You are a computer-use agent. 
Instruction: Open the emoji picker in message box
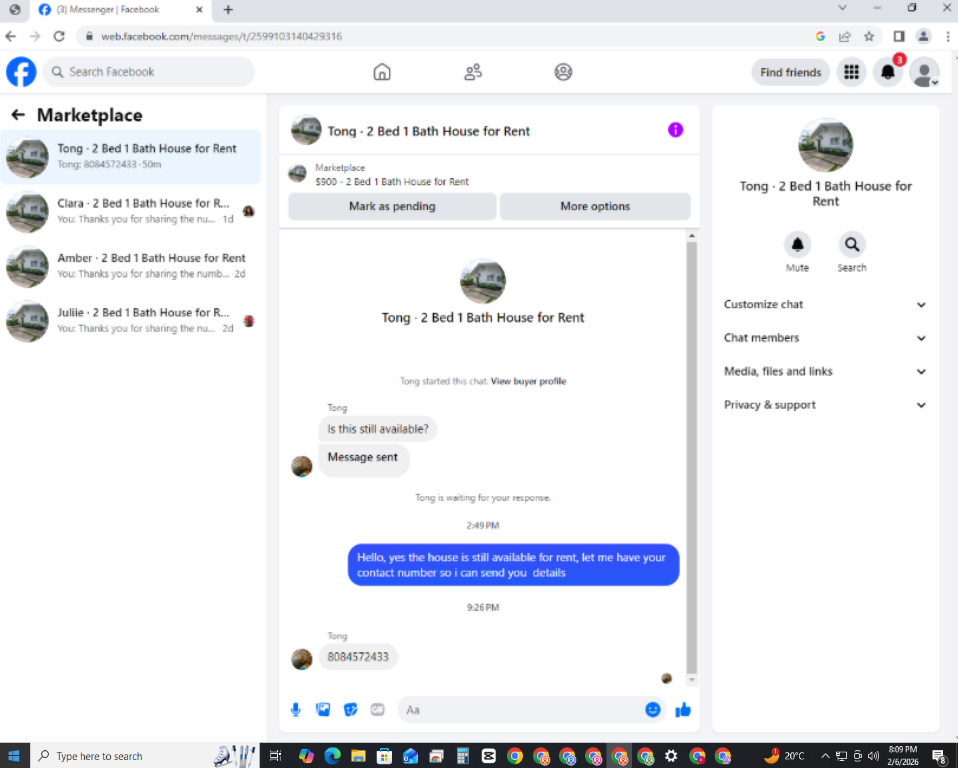(x=653, y=709)
